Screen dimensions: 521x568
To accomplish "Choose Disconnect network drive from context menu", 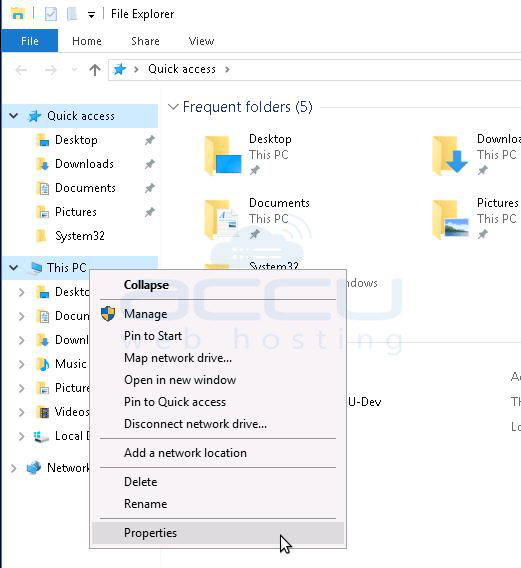I will tap(218, 424).
